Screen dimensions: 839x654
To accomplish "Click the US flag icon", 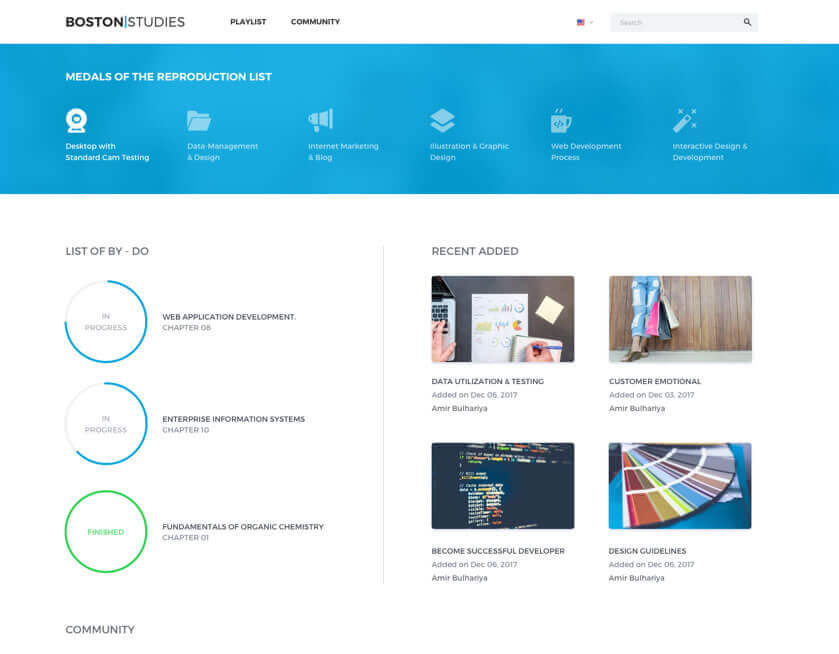I will (581, 22).
